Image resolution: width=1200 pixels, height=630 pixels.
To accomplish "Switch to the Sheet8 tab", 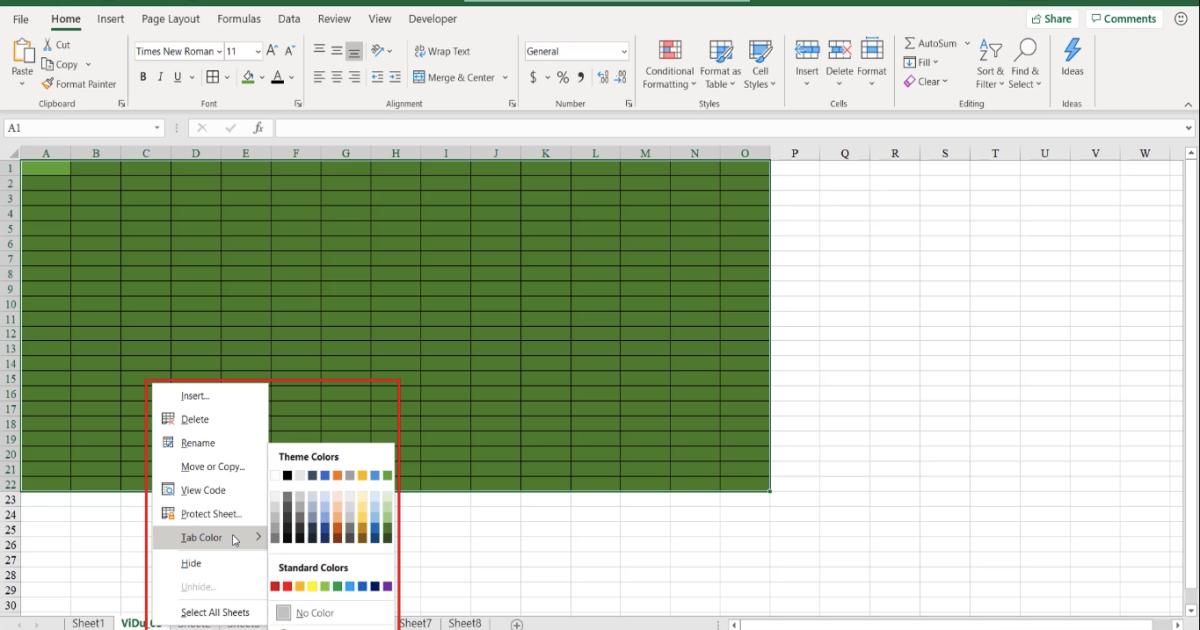I will coord(464,622).
